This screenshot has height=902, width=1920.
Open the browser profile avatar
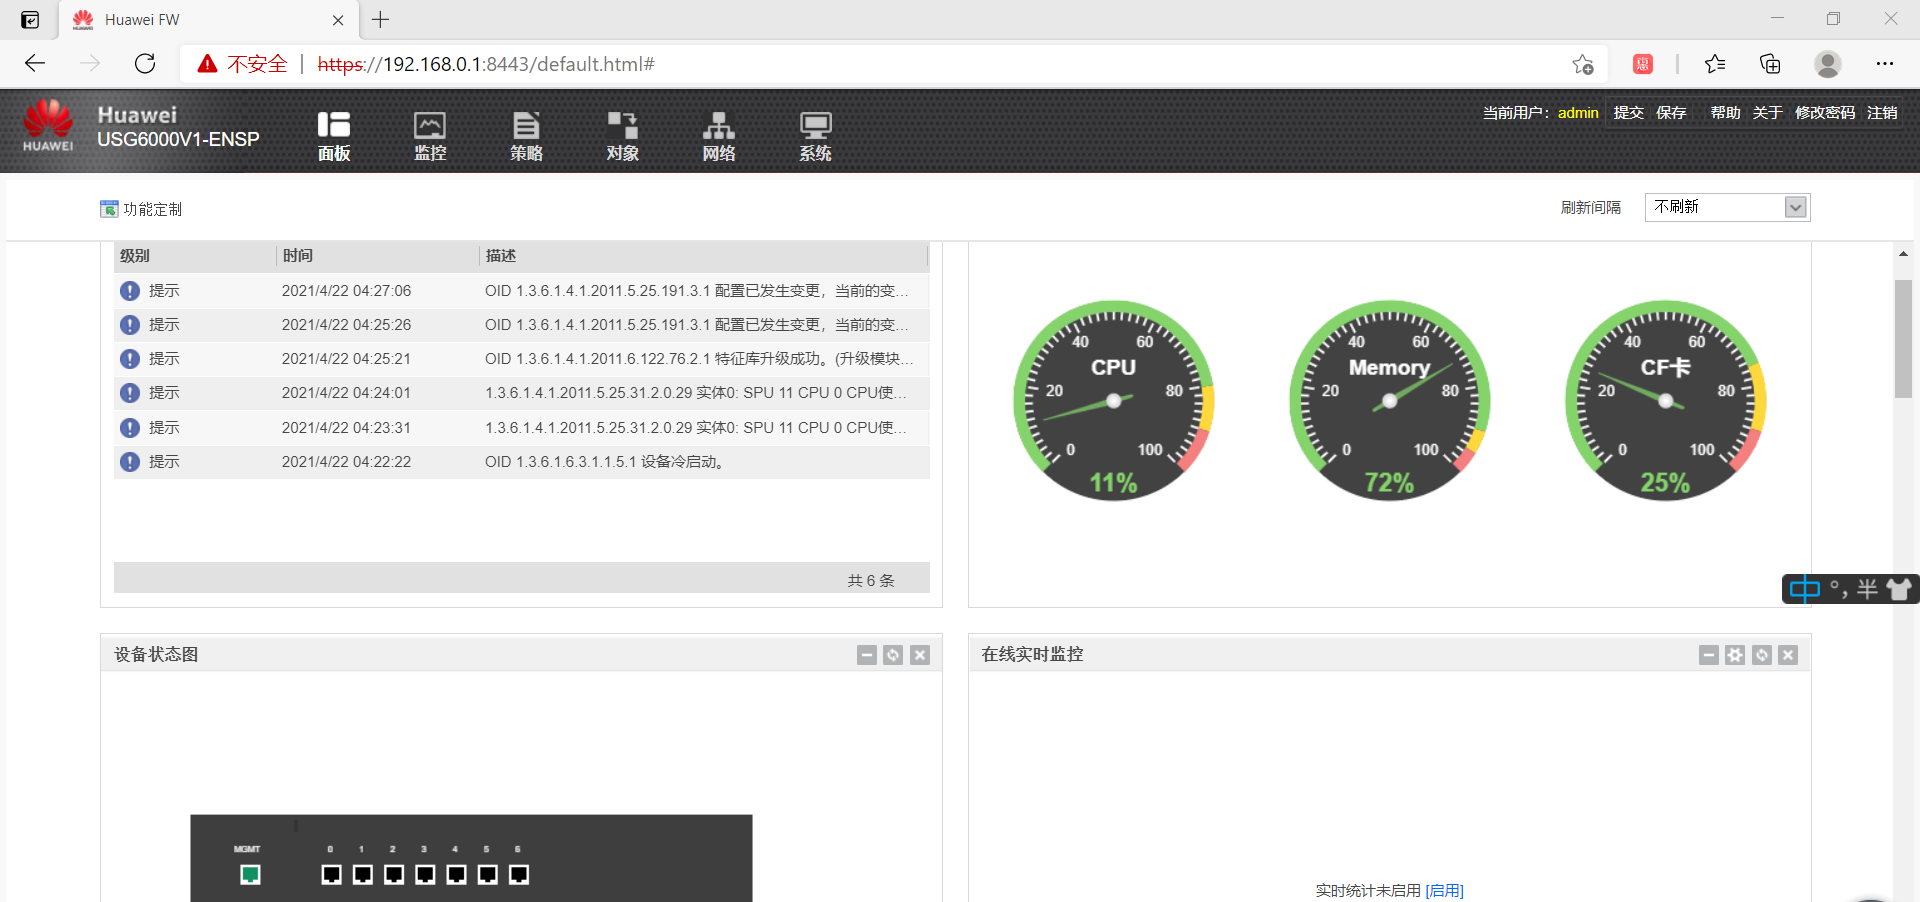pos(1828,64)
